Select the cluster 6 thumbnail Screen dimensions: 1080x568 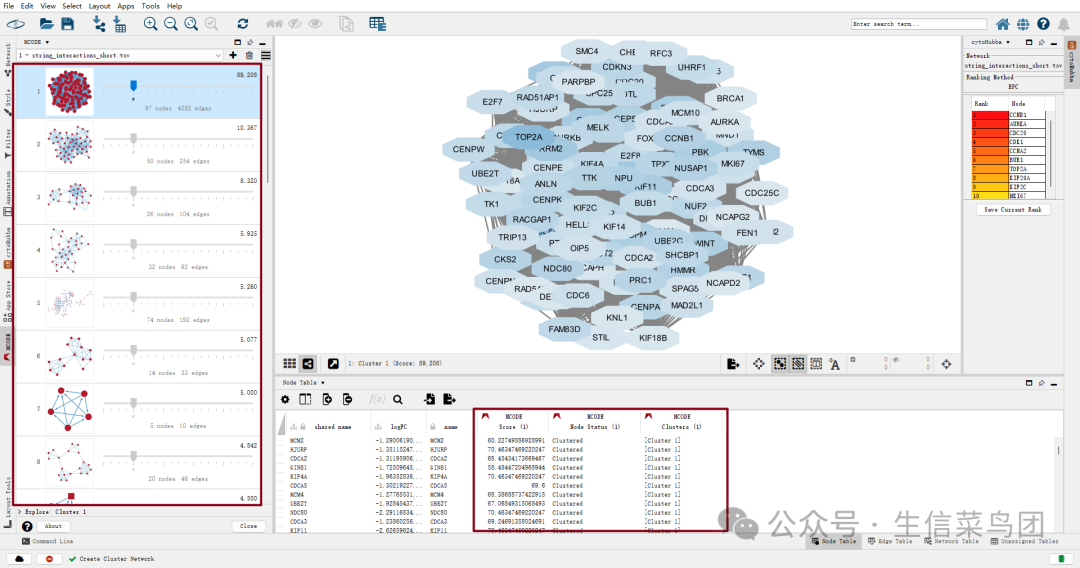(x=70, y=356)
